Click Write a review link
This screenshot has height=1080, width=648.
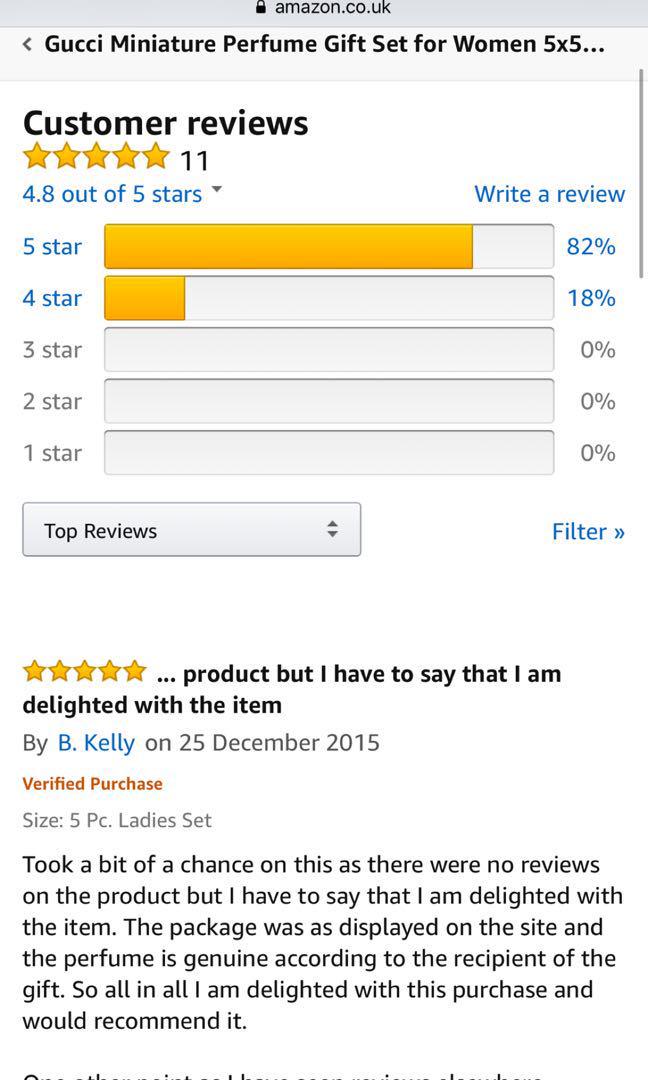(549, 194)
